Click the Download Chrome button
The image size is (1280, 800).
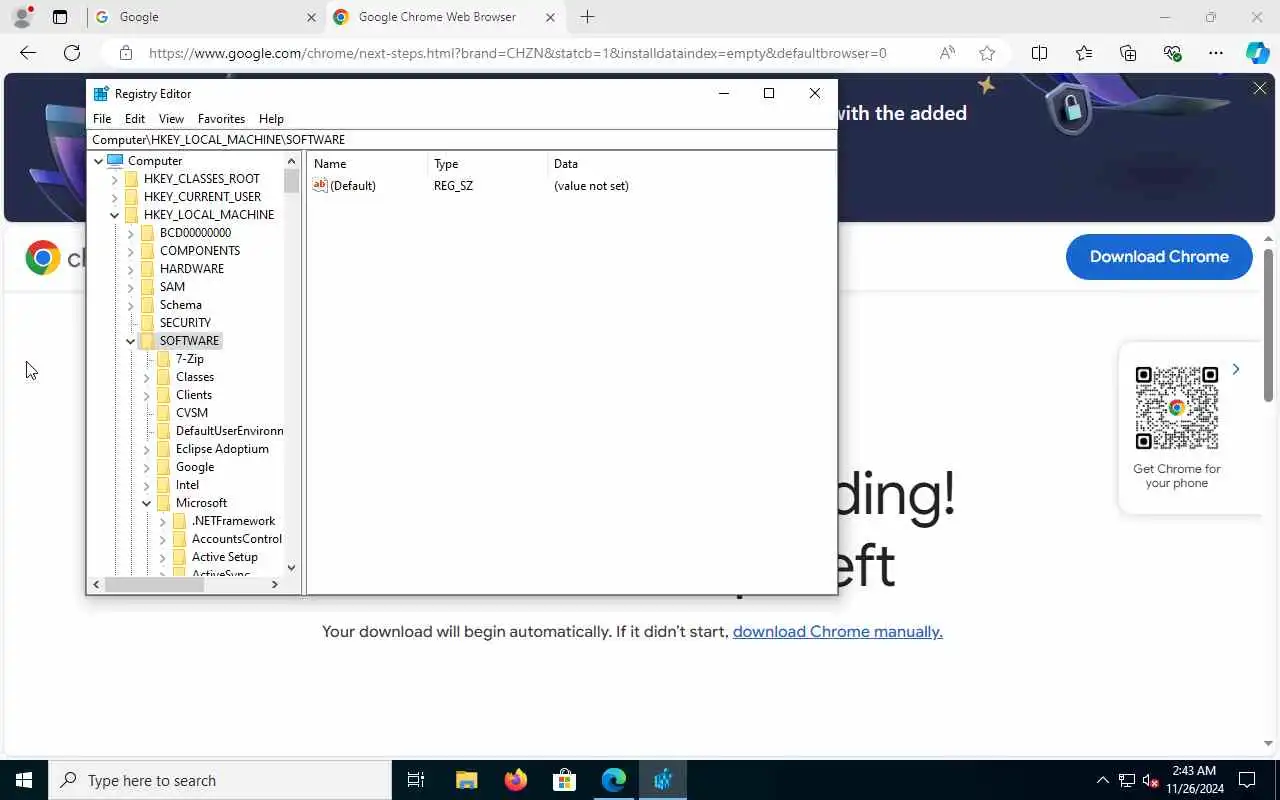click(x=1159, y=257)
